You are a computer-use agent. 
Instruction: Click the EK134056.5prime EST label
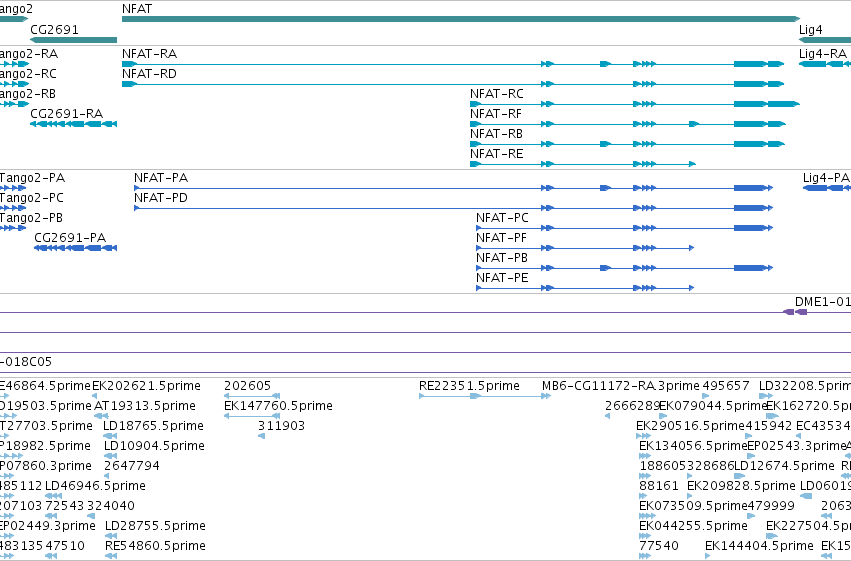tap(693, 446)
